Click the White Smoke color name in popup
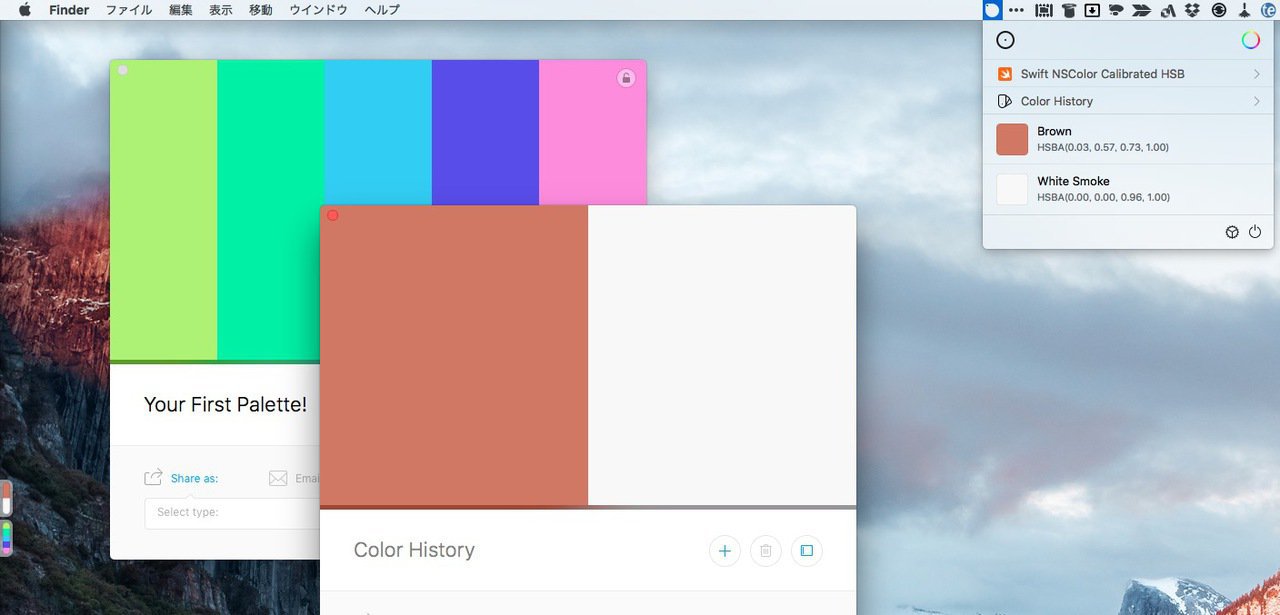1280x615 pixels. click(1073, 181)
